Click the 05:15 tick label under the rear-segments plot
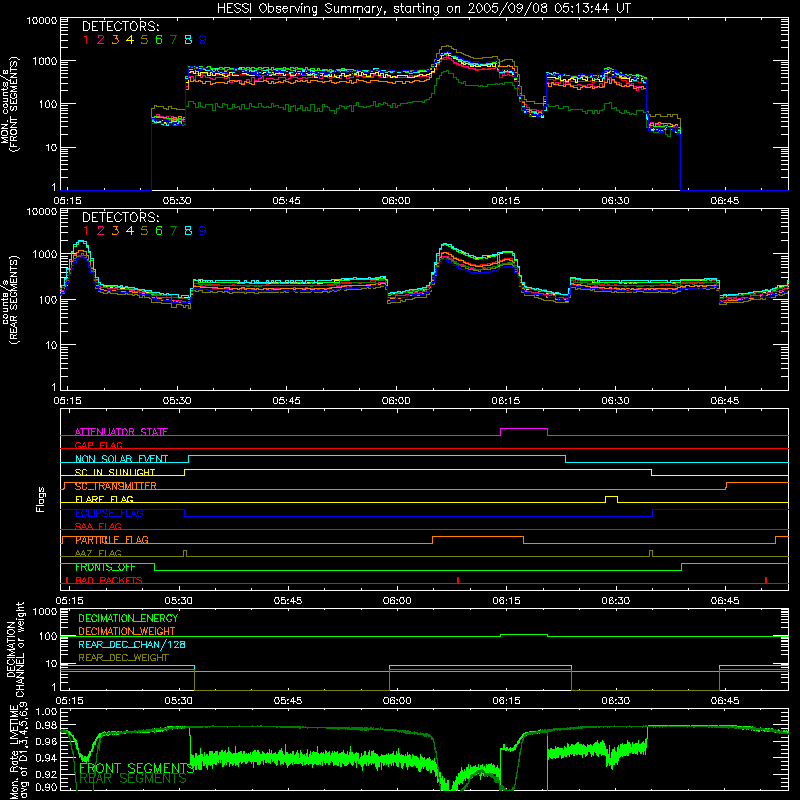 (67, 401)
